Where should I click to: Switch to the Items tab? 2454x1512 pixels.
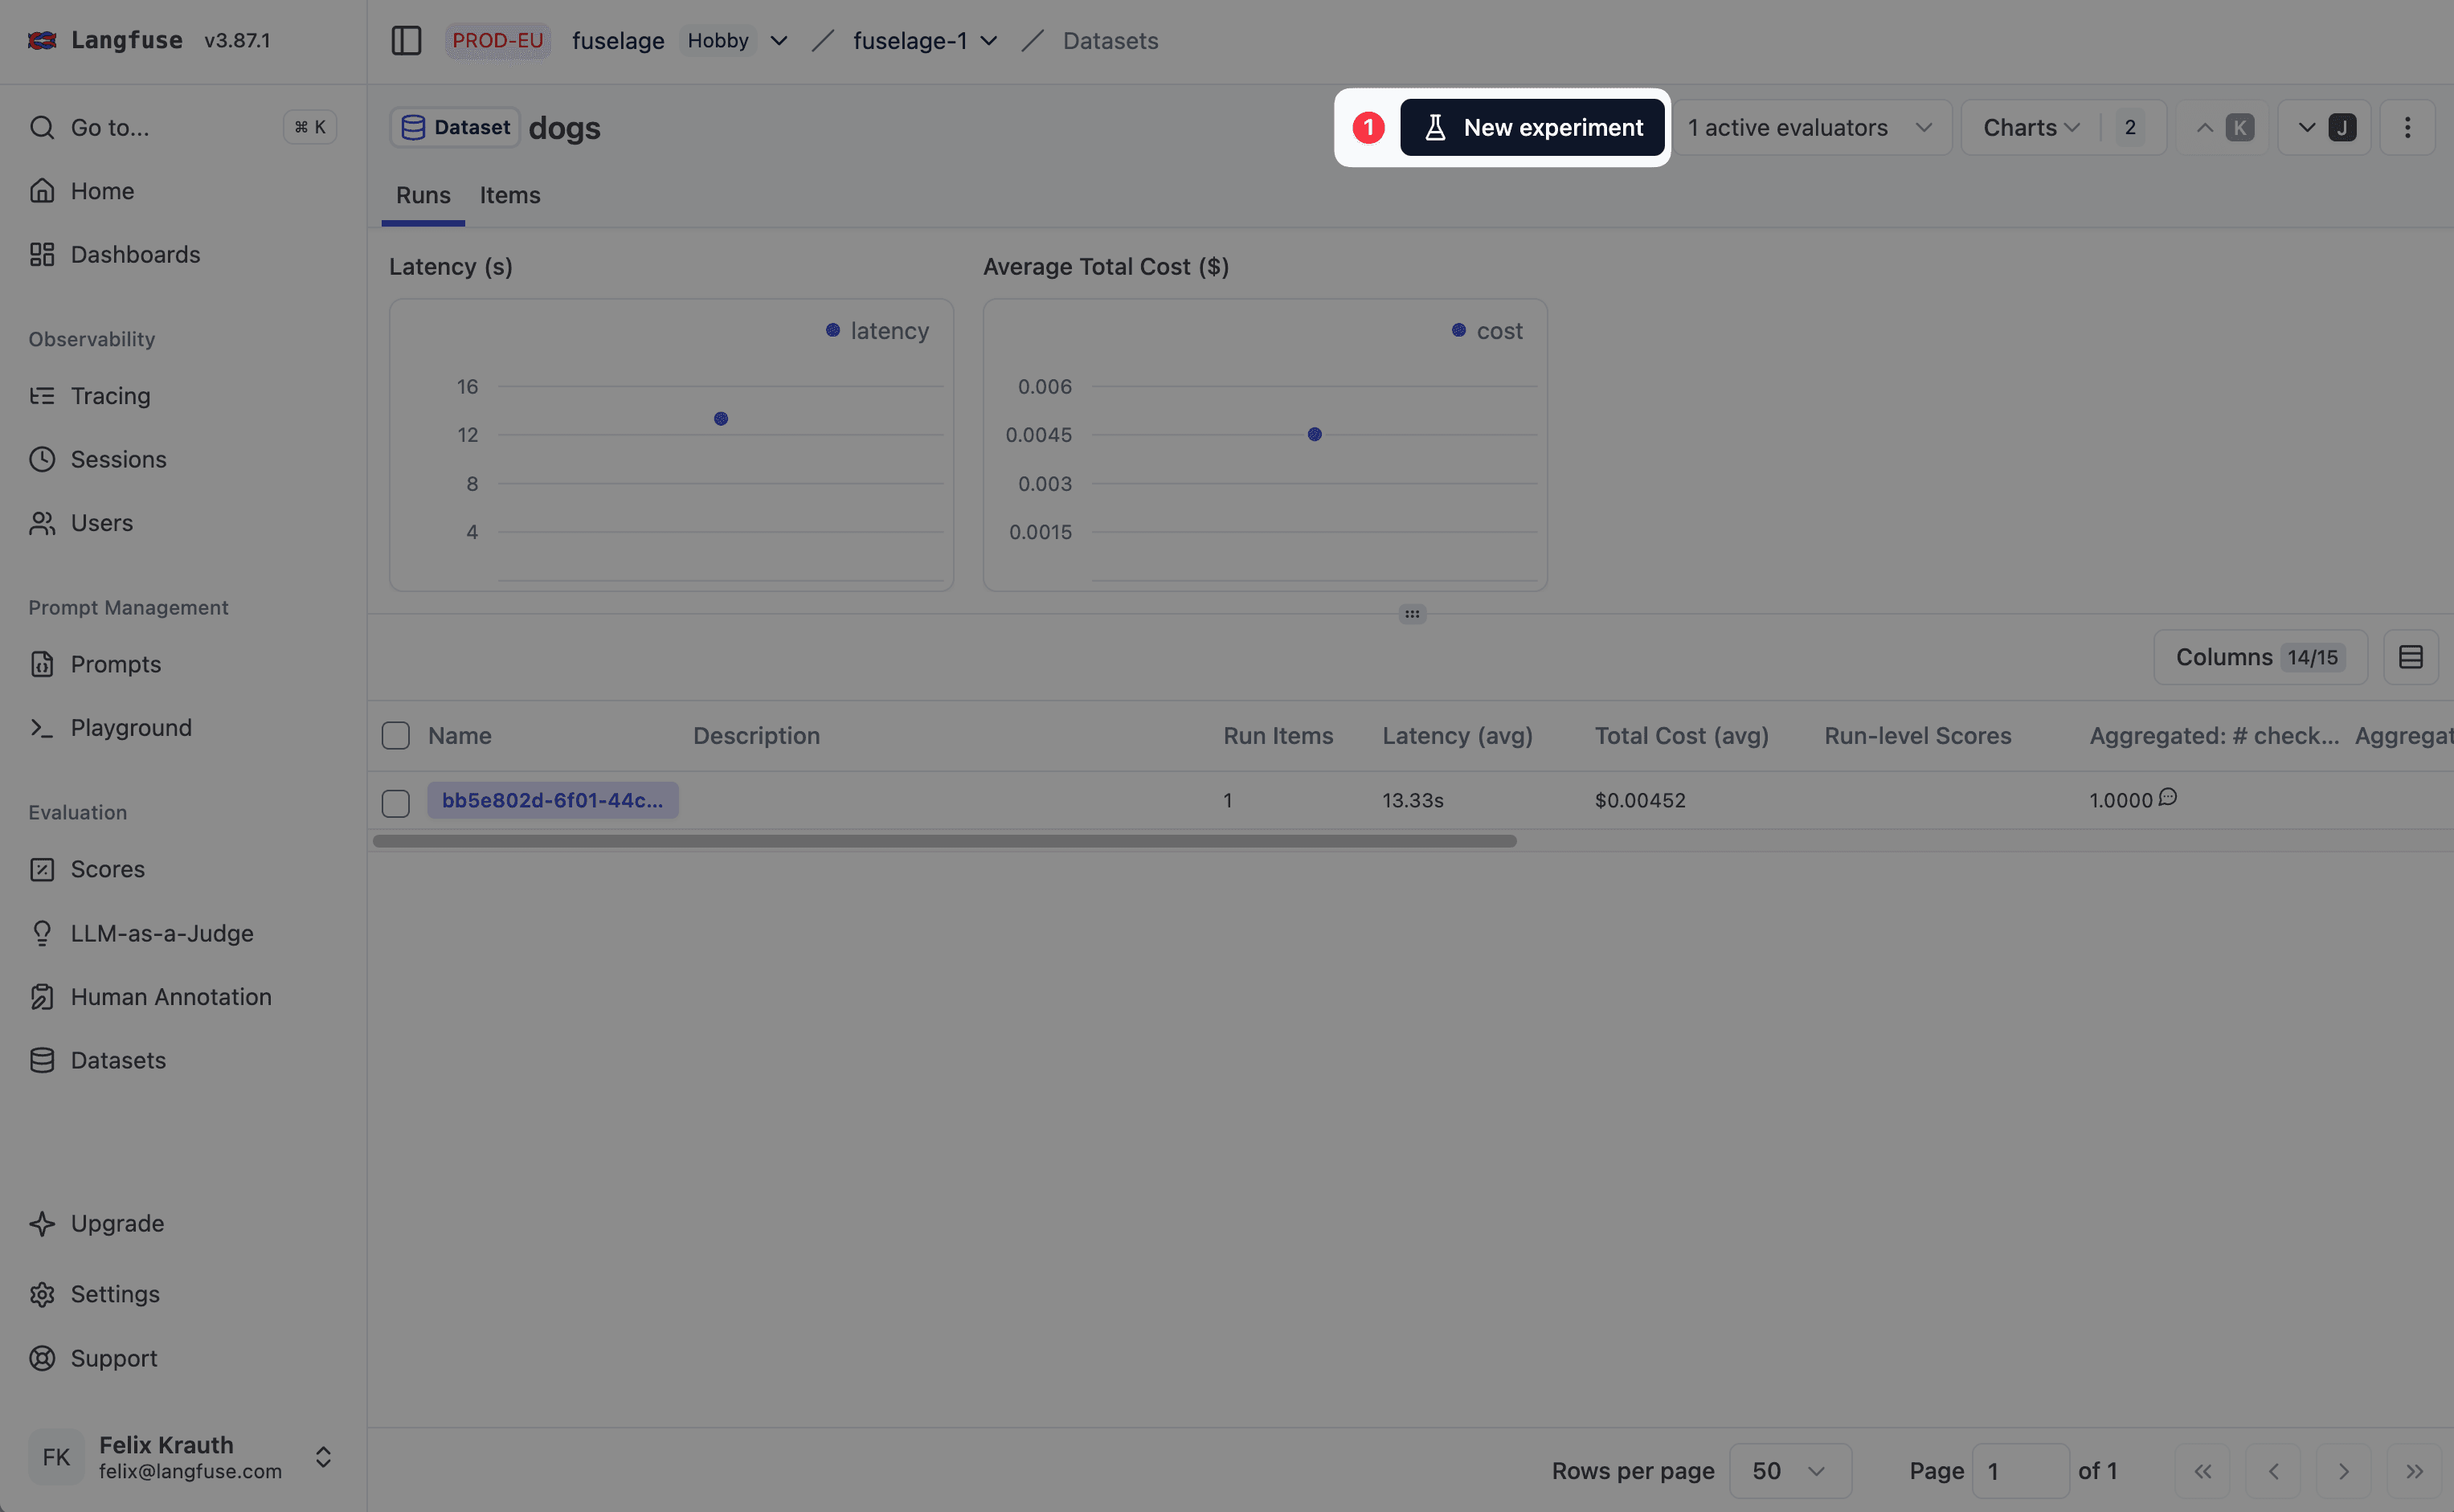click(x=509, y=195)
